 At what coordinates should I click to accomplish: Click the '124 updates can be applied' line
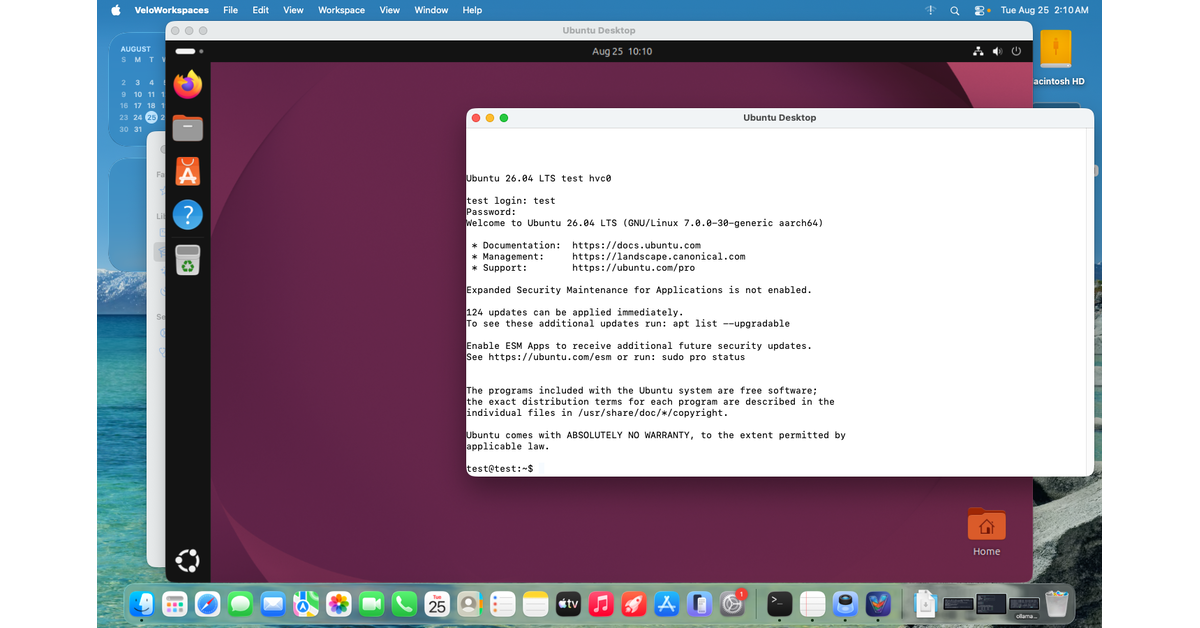(x=575, y=313)
